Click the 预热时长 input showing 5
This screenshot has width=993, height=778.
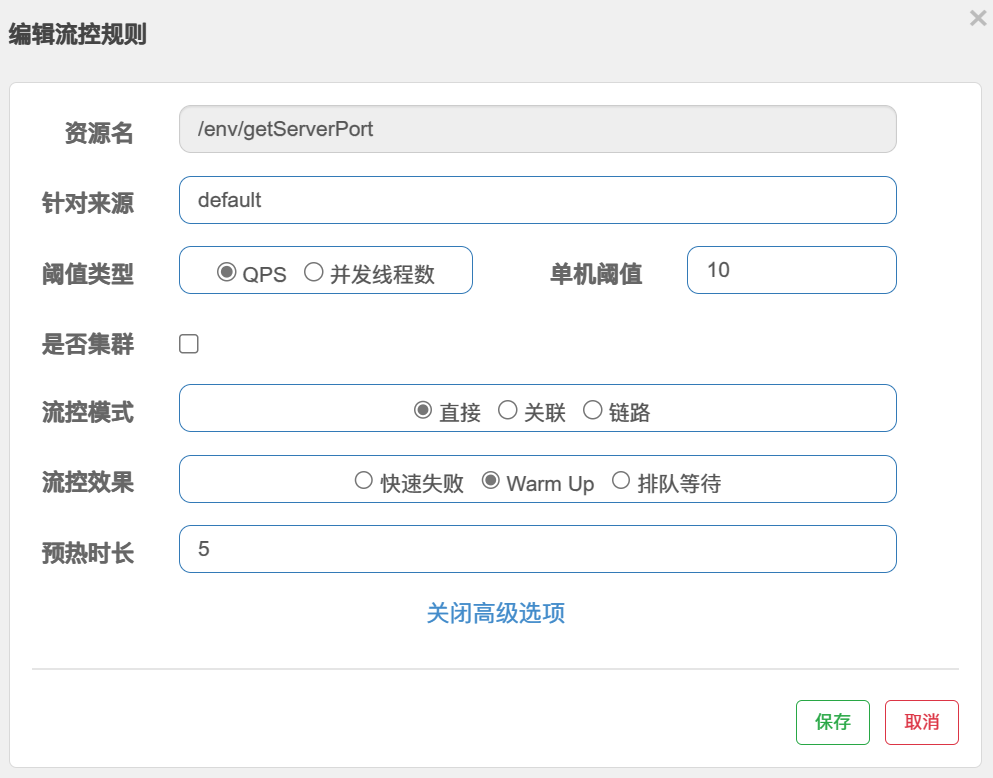pyautogui.click(x=538, y=549)
